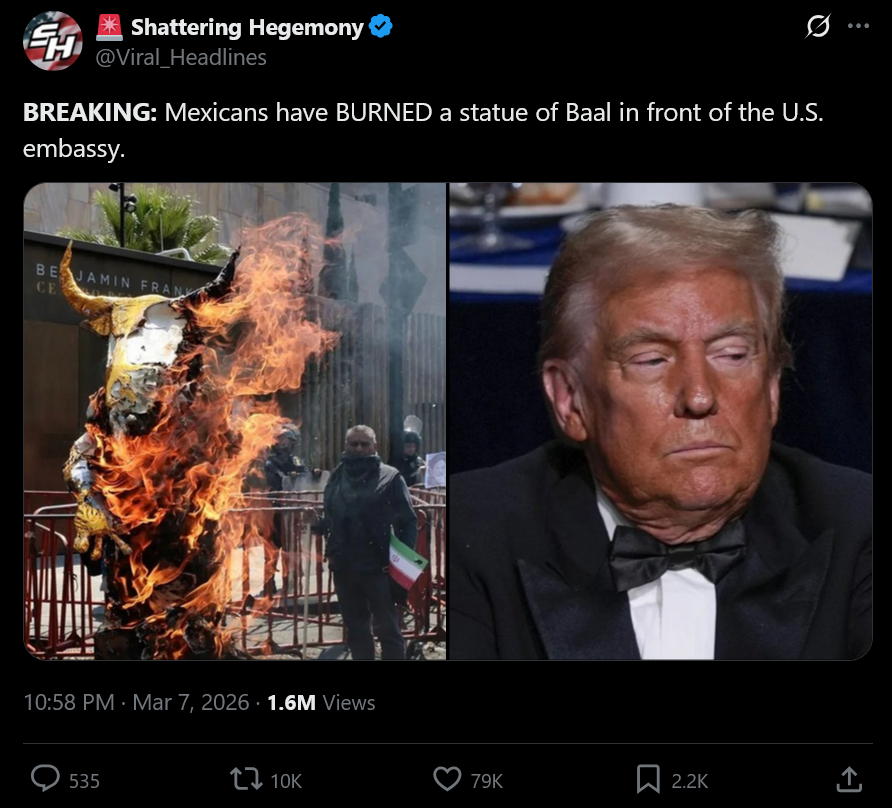Click the 1.6M Views counter
Image resolution: width=892 pixels, height=808 pixels.
coord(321,703)
